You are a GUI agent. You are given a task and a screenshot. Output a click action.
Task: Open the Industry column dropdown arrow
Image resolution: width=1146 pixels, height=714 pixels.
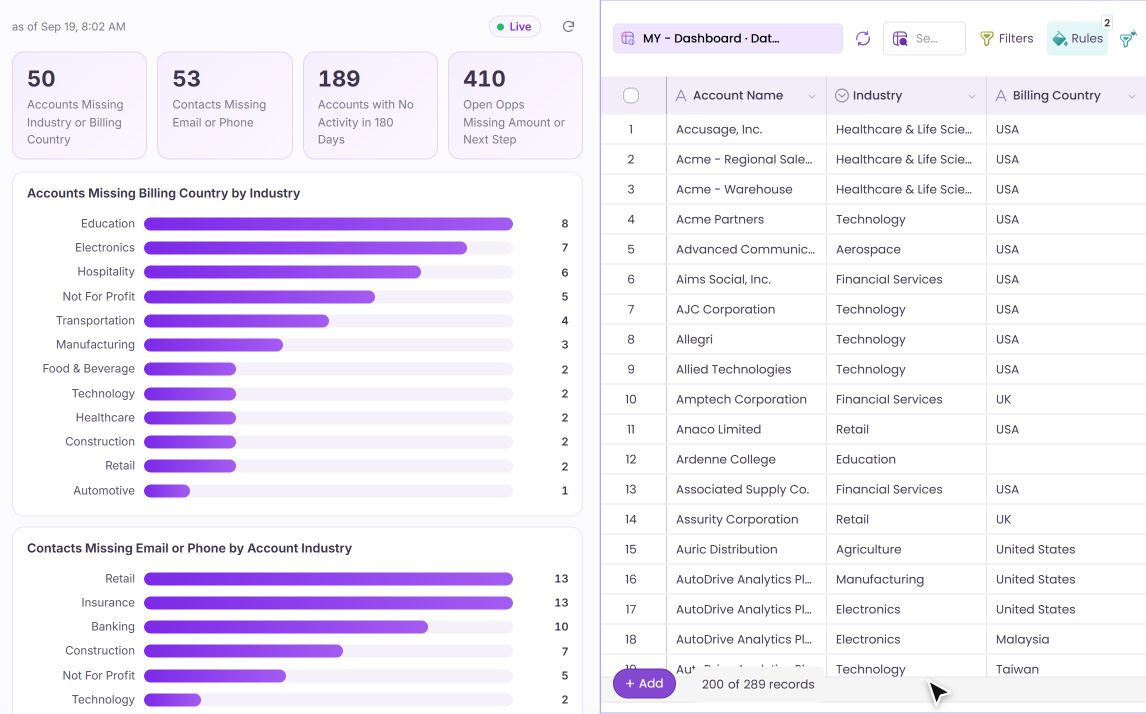[971, 96]
